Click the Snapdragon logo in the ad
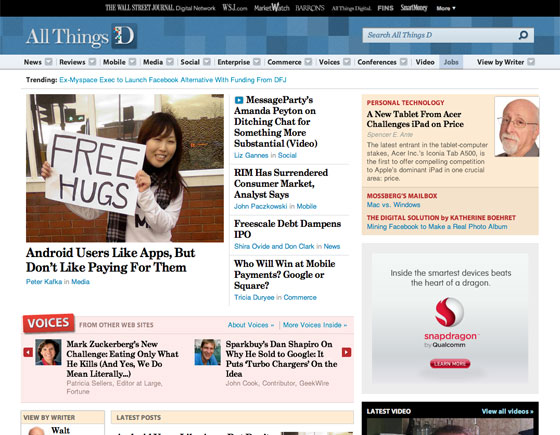The image size is (560, 435). (x=449, y=312)
